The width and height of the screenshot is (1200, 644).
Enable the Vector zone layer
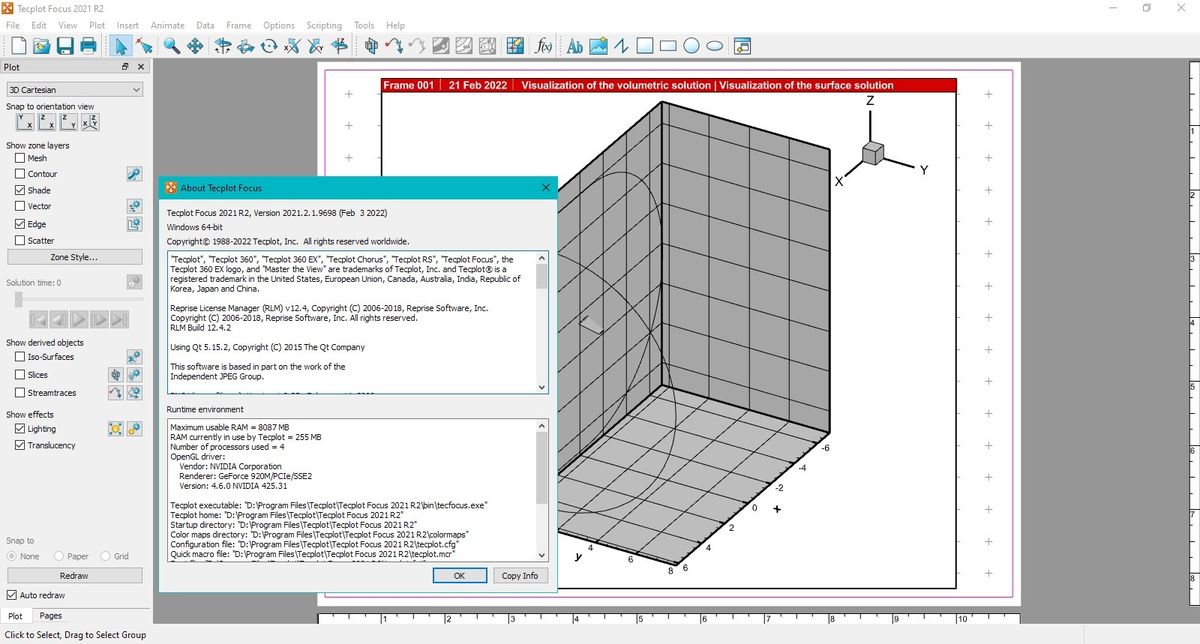(x=20, y=206)
